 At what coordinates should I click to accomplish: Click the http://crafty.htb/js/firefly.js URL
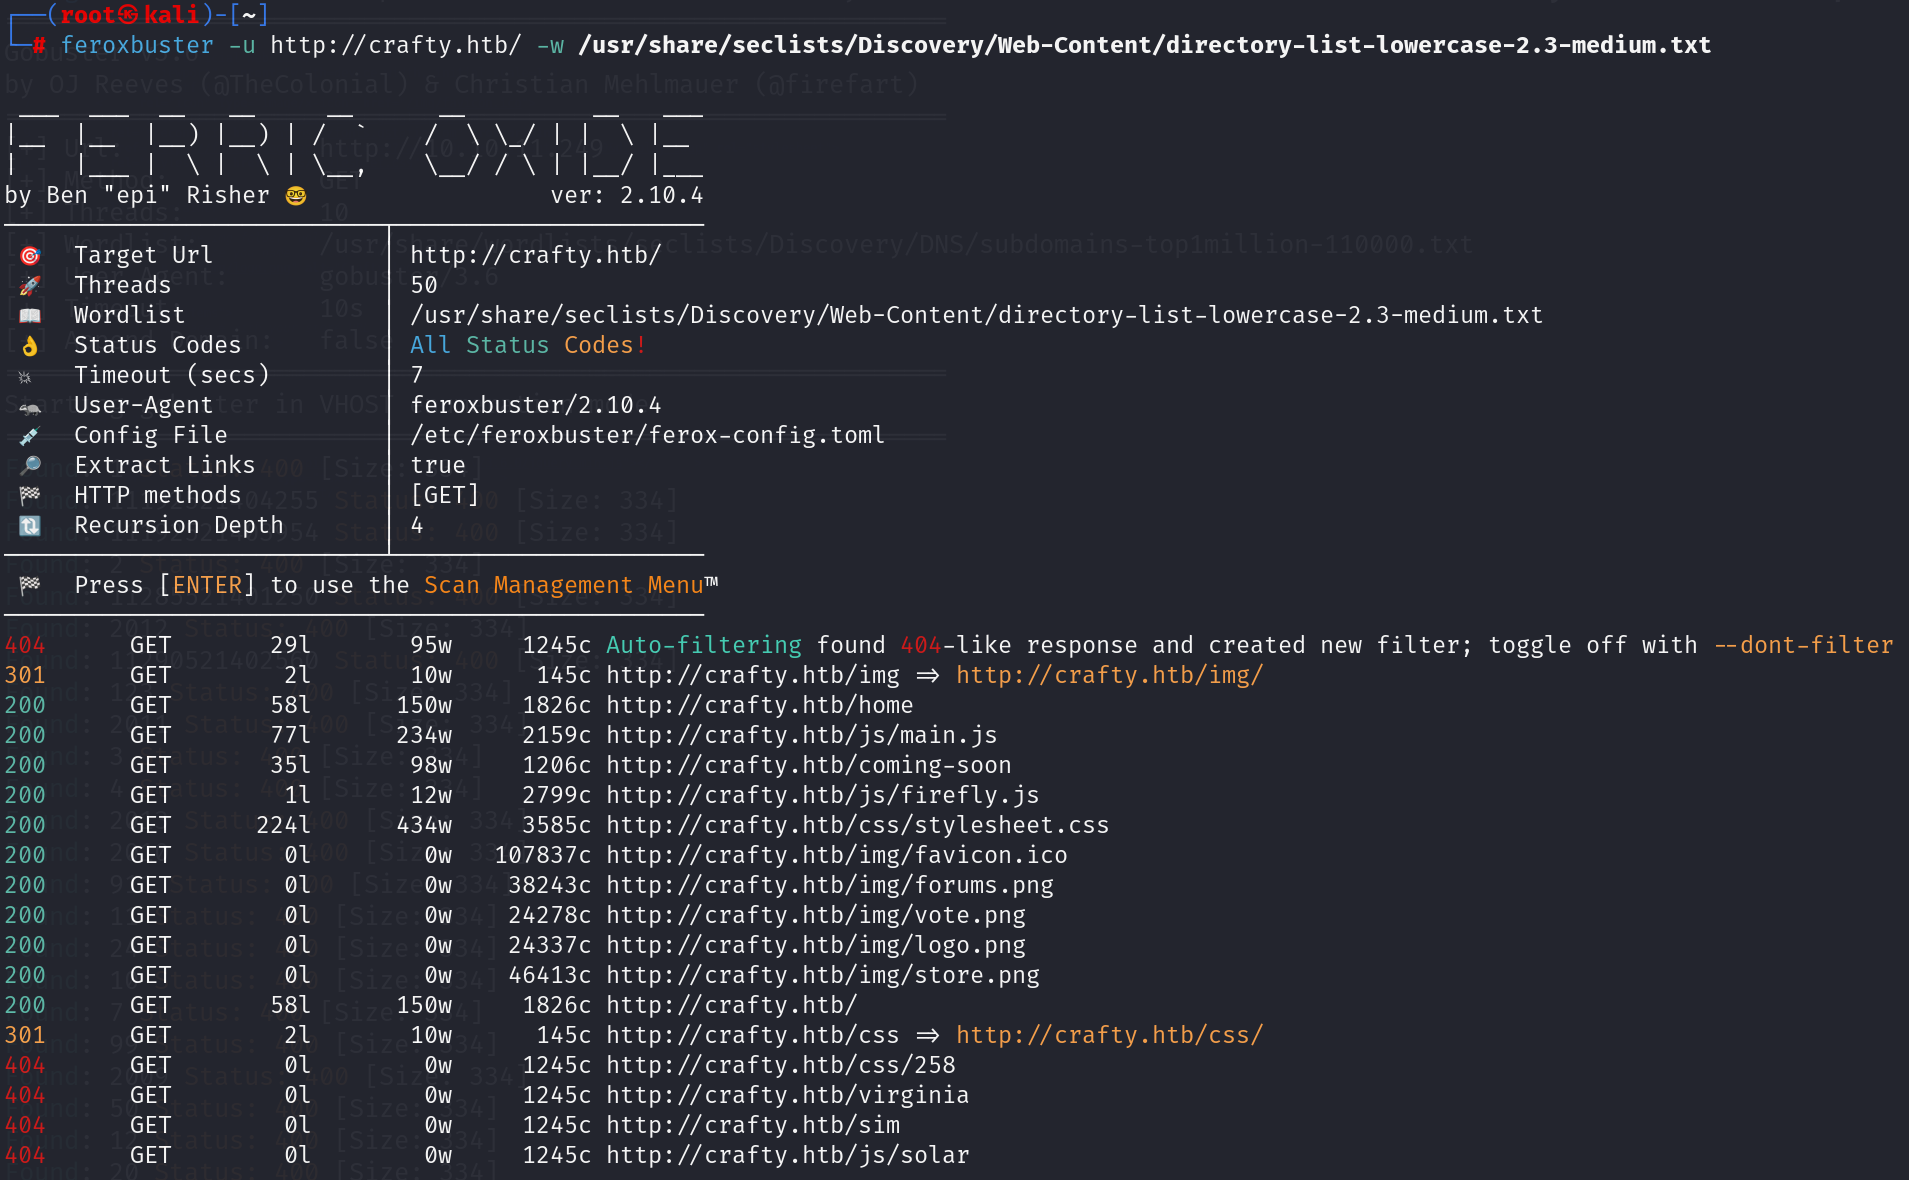coord(823,795)
